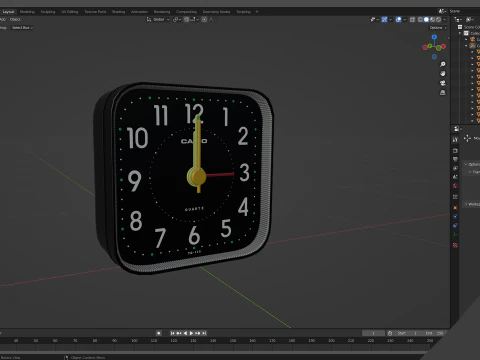Open the Global transform orientation dropdown

[158, 19]
